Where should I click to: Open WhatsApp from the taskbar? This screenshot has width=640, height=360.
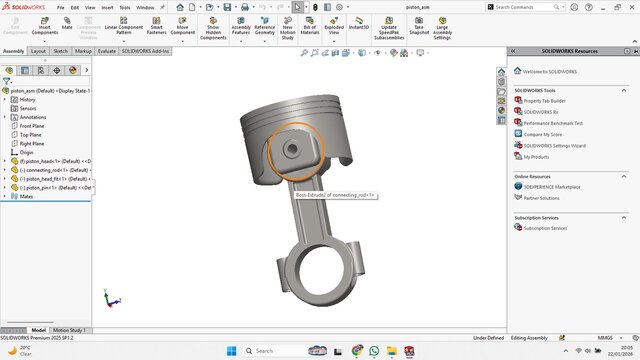pyautogui.click(x=374, y=351)
